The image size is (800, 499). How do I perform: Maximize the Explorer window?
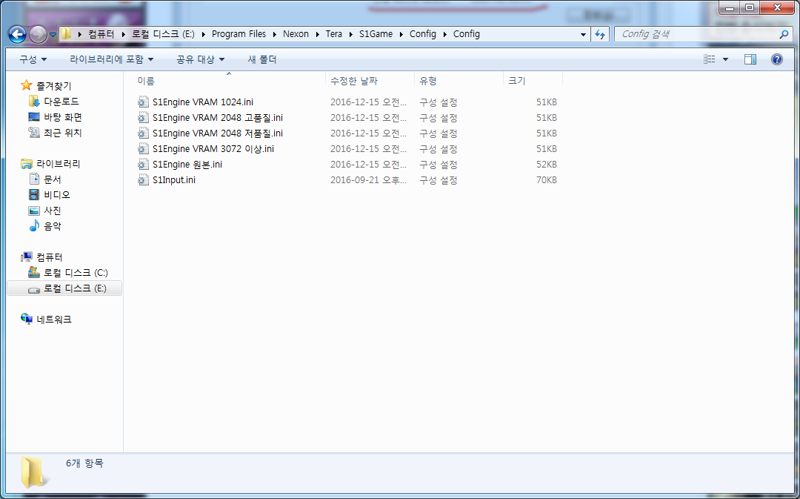pyautogui.click(x=749, y=7)
